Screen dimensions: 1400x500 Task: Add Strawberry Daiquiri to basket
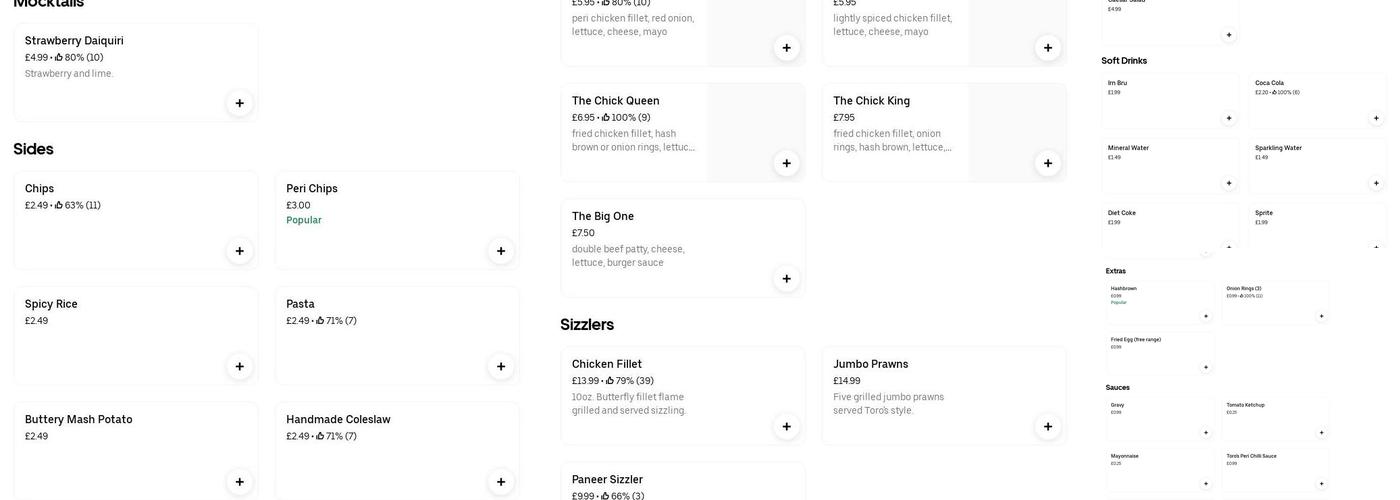pos(240,103)
